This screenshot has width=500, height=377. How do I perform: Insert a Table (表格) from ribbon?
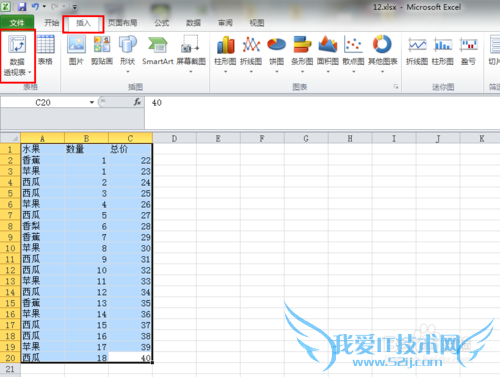pos(45,50)
